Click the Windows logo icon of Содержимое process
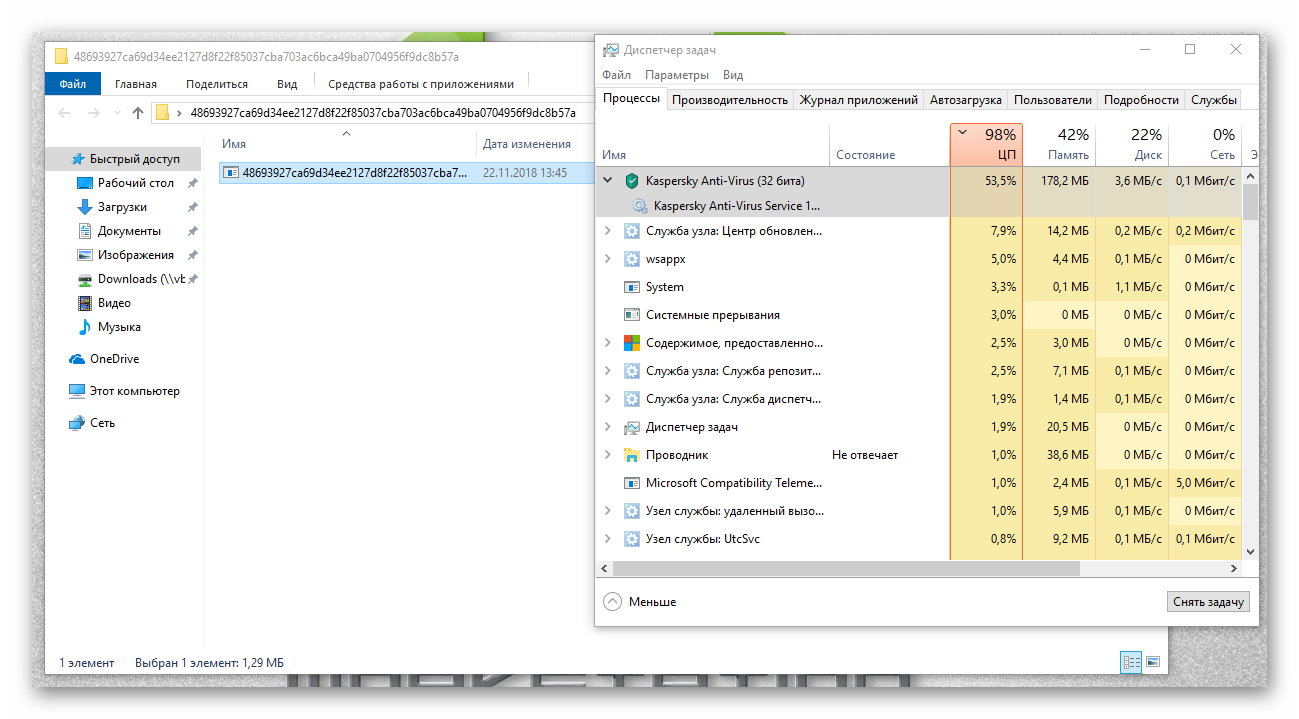This screenshot has width=1299, height=719. pos(631,343)
